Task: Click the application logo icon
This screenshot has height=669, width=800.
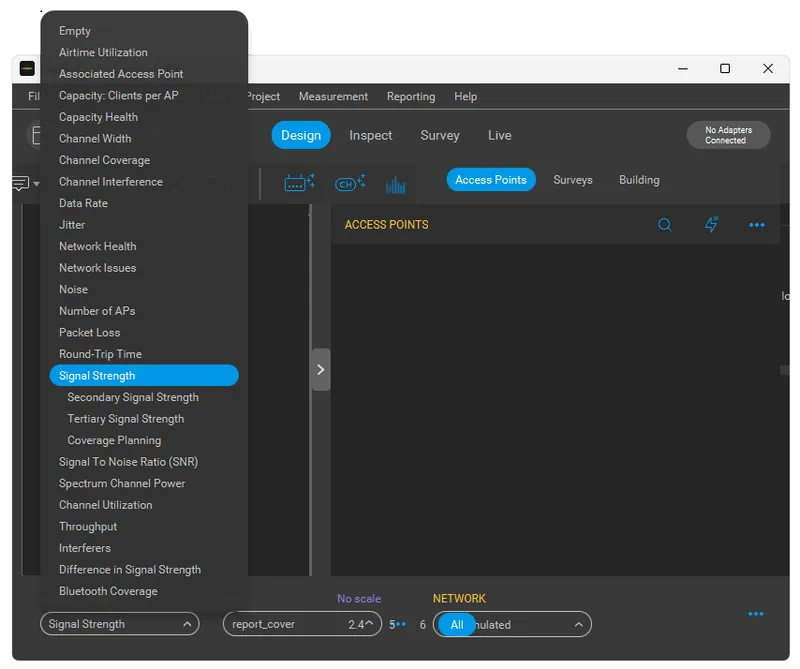Action: [x=27, y=68]
